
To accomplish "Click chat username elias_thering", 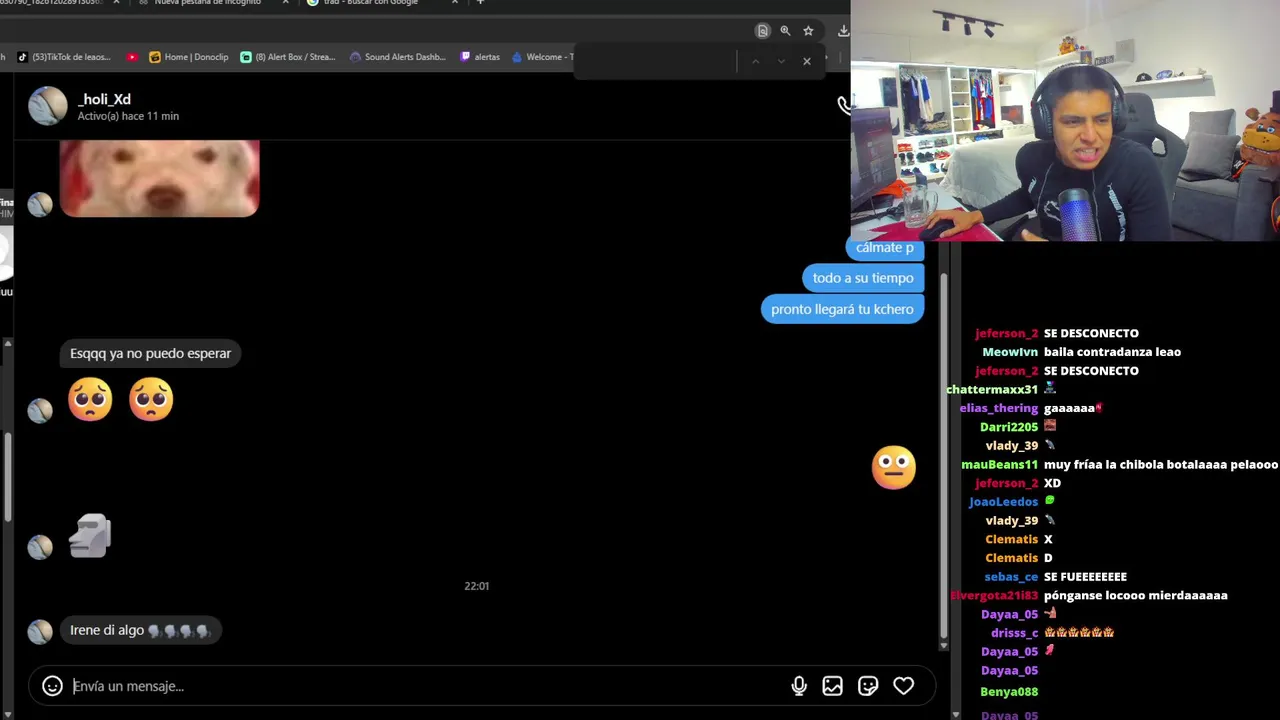I will point(999,408).
